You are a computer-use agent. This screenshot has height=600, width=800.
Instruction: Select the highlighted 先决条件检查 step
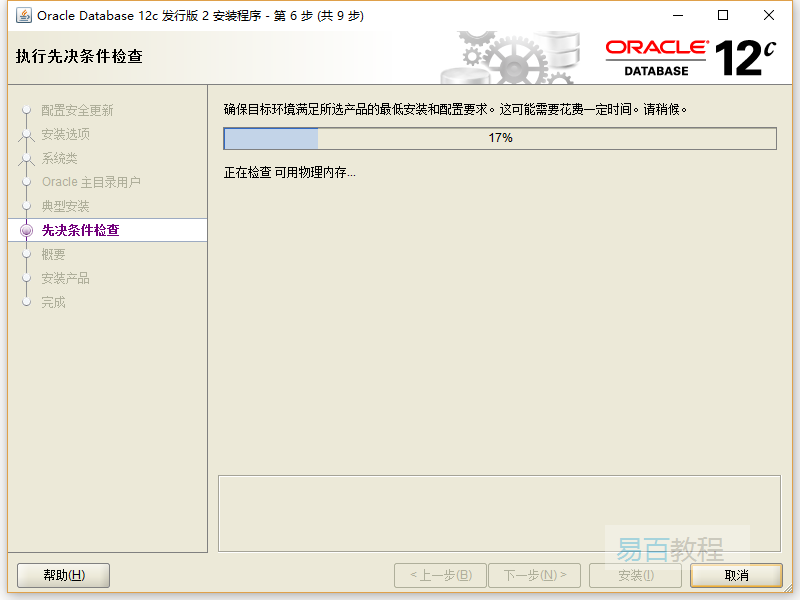click(x=80, y=230)
